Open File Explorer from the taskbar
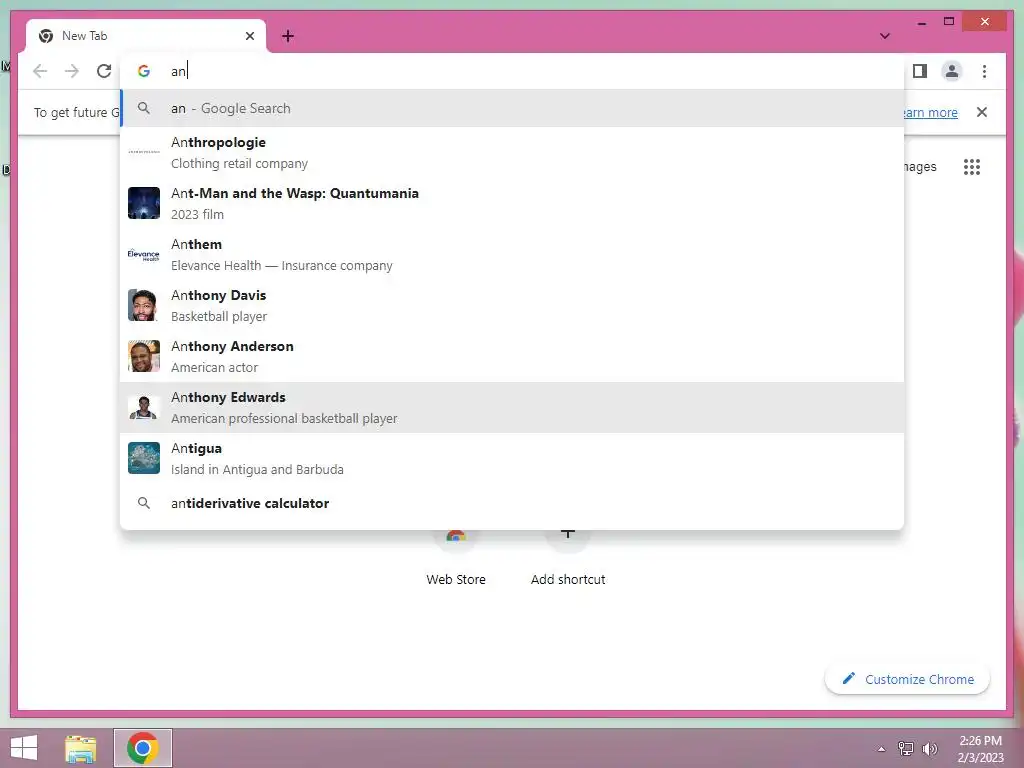The image size is (1024, 768). click(81, 748)
